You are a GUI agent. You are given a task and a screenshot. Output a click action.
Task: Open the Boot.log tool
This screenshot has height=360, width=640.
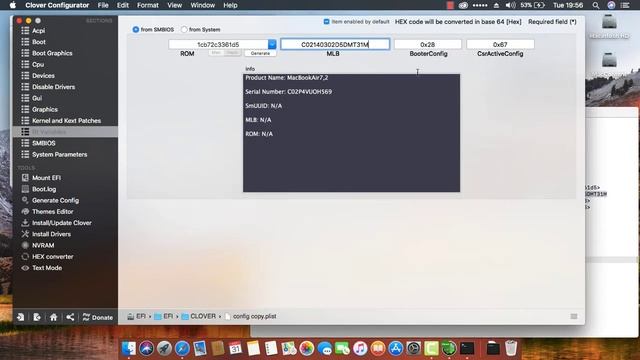pos(44,189)
